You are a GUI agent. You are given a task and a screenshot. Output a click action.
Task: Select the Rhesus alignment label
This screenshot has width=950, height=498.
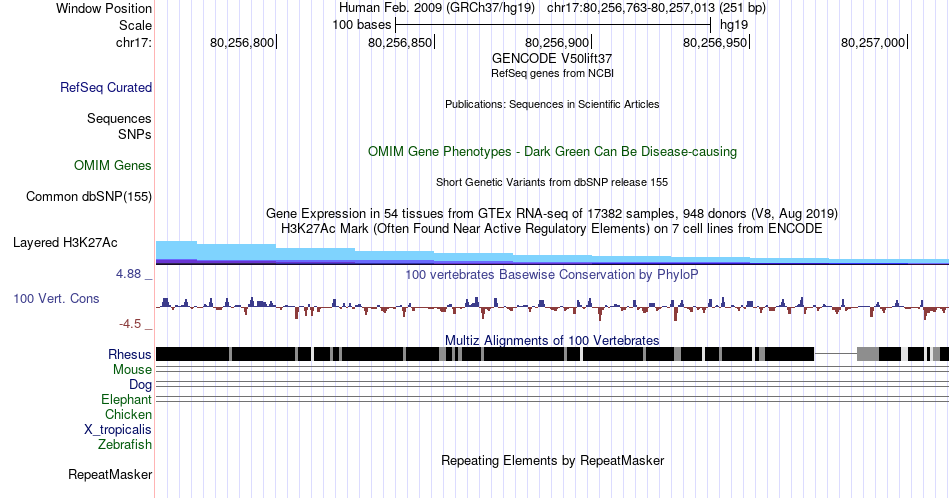coord(130,354)
